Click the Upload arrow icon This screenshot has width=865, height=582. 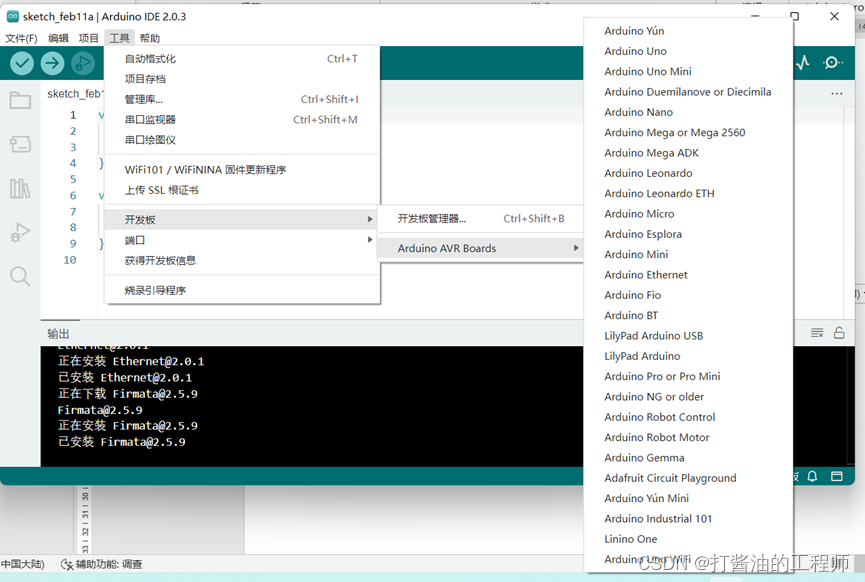[51, 63]
